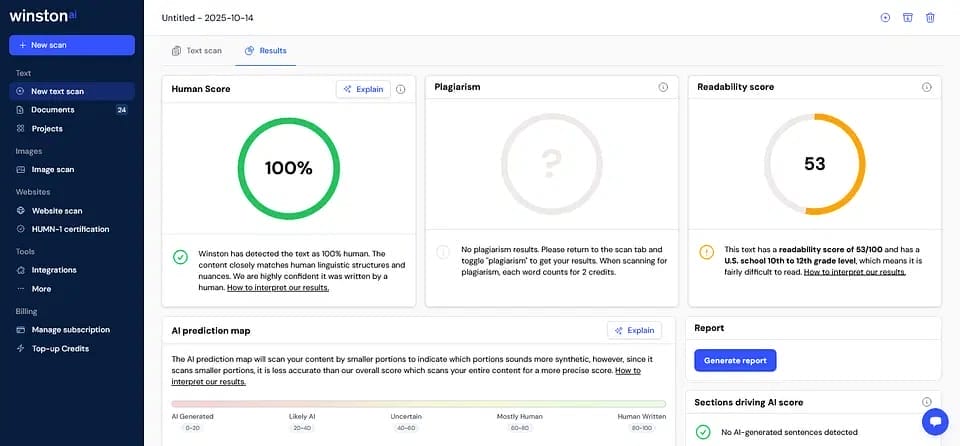Click the Human Score info icon
The image size is (960, 446).
tap(401, 89)
